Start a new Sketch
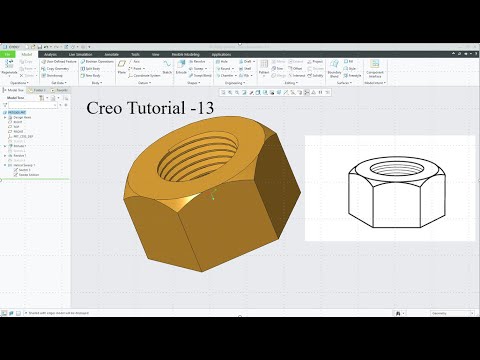The height and width of the screenshot is (360, 480). pyautogui.click(x=167, y=66)
